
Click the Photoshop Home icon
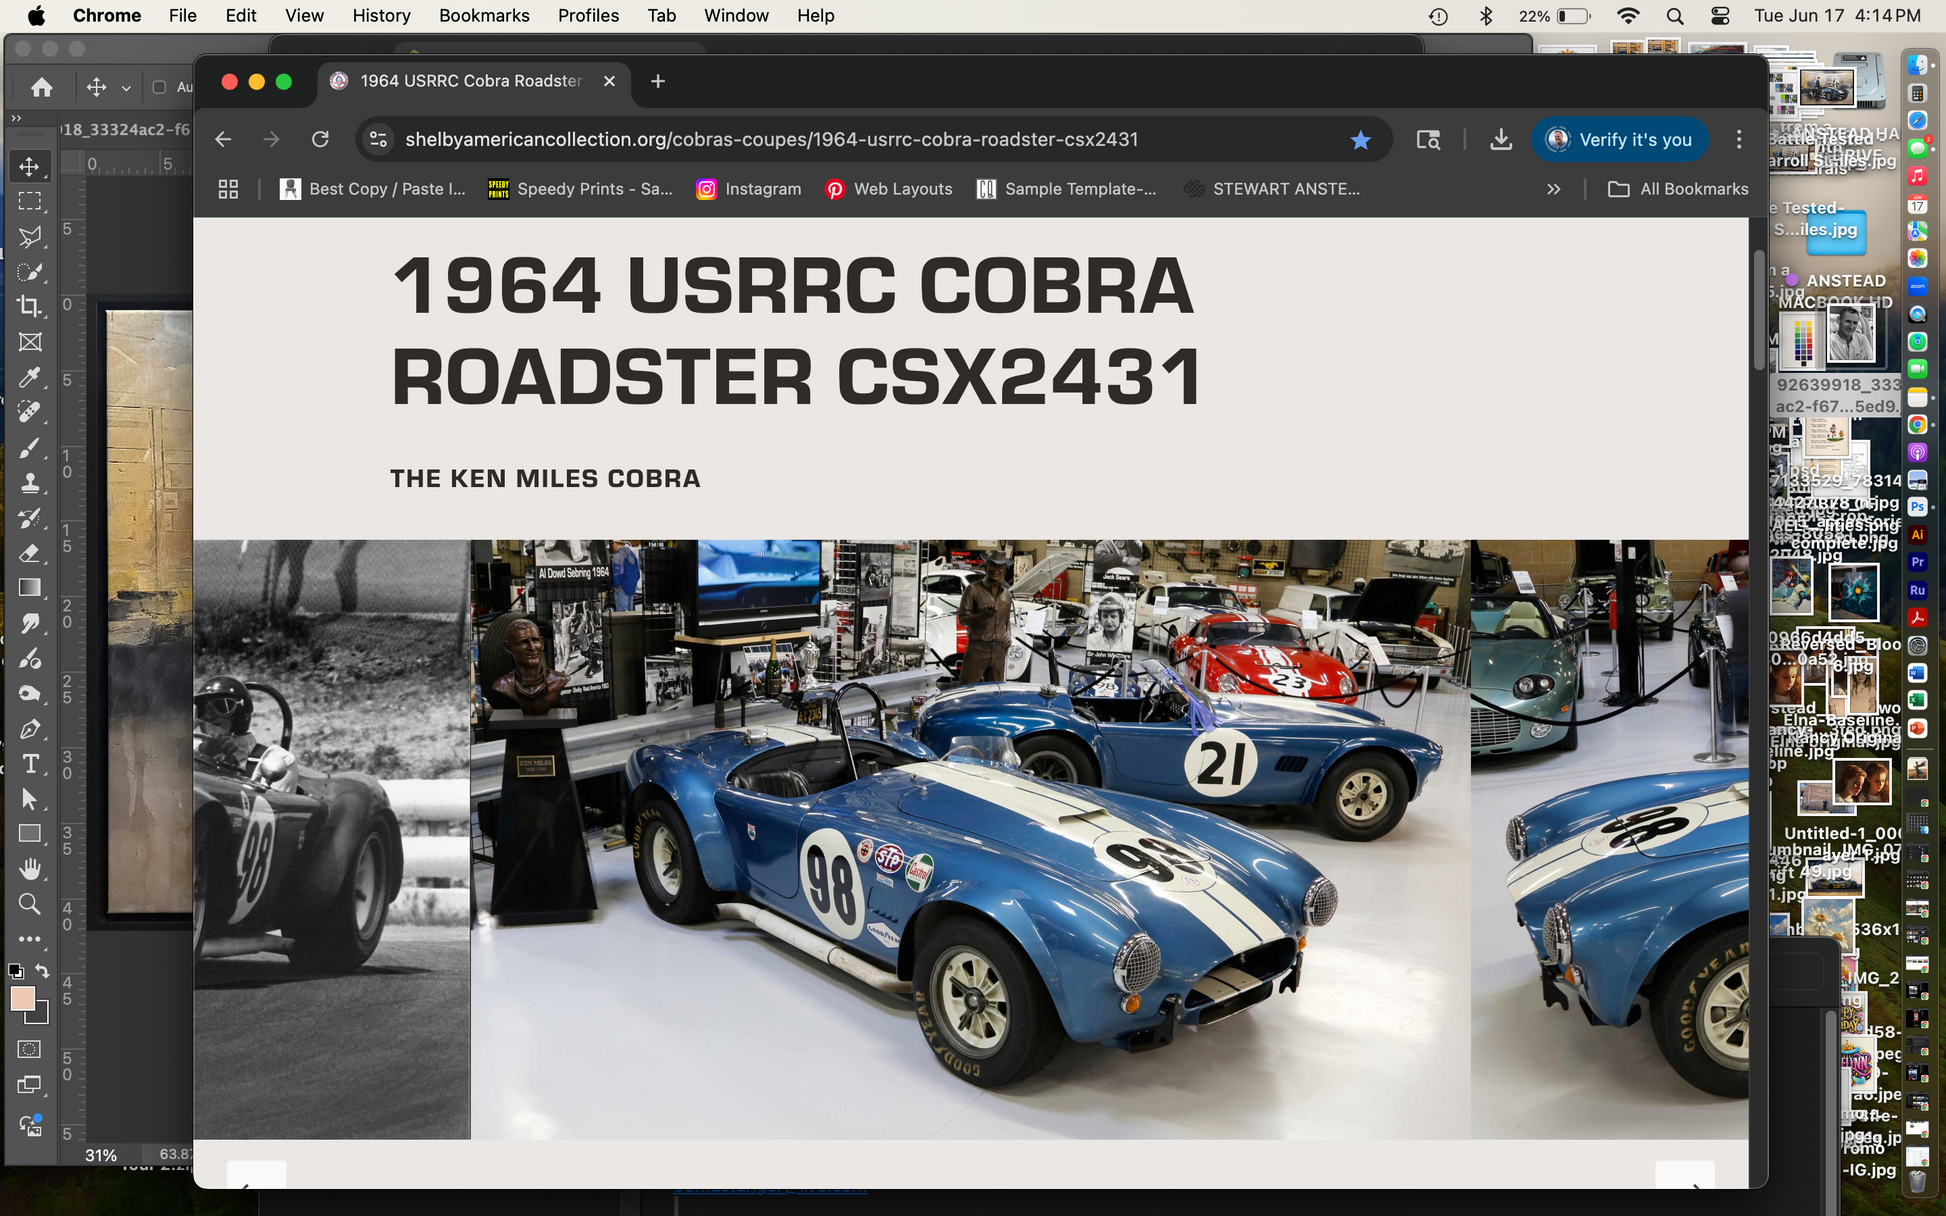click(42, 87)
